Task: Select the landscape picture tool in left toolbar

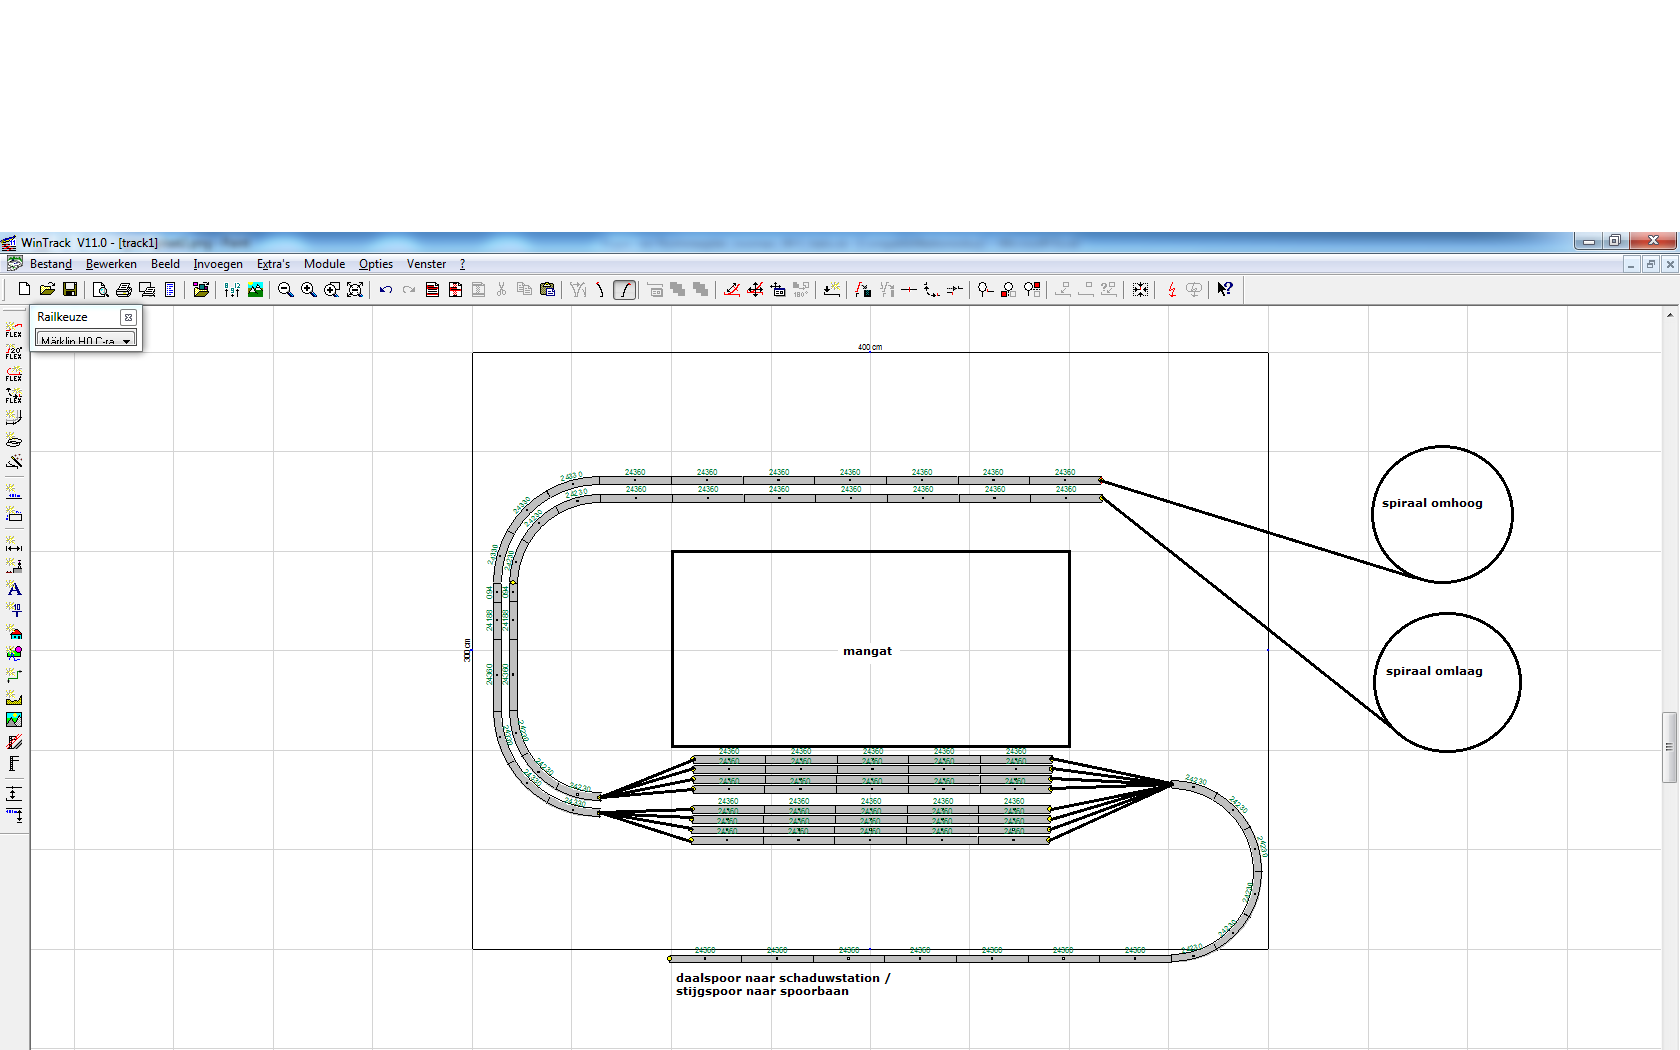Action: 14,719
